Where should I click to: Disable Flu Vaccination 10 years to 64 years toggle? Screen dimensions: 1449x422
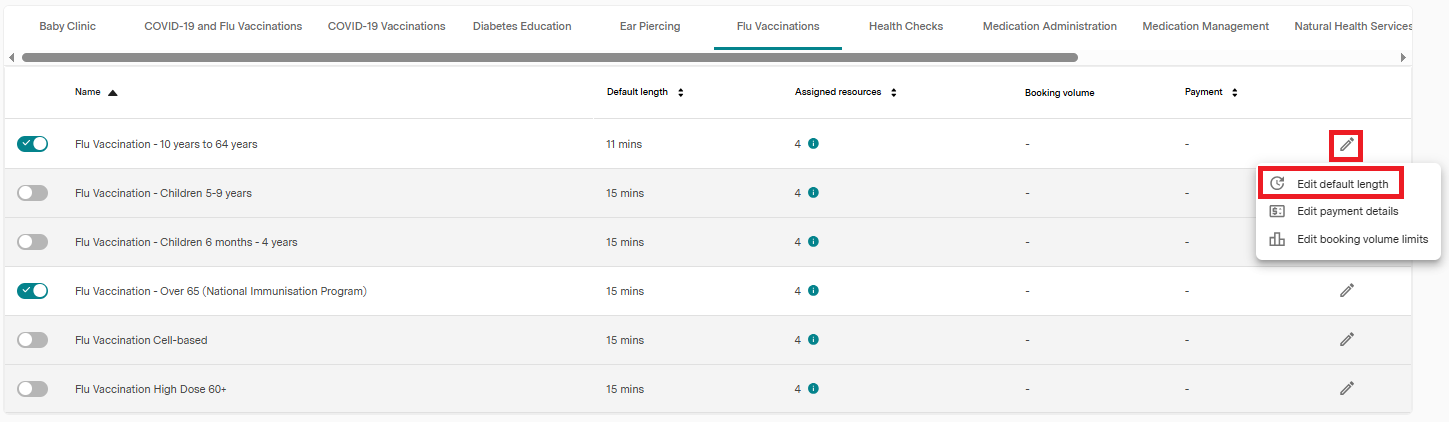(x=33, y=144)
